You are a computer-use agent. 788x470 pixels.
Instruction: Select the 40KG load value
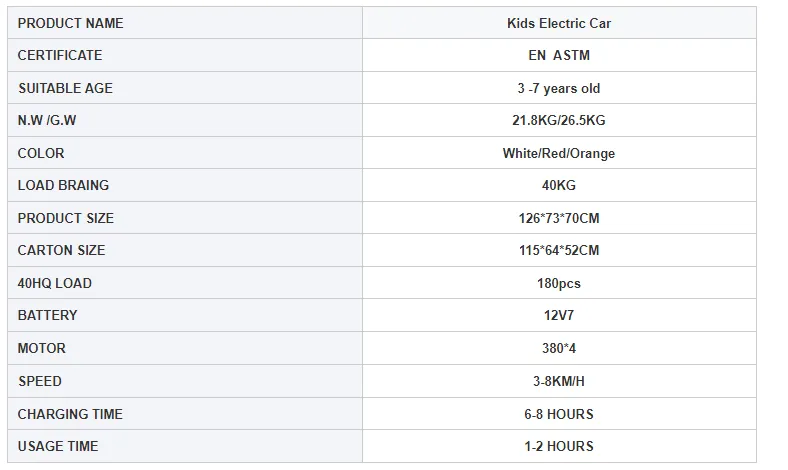point(558,185)
